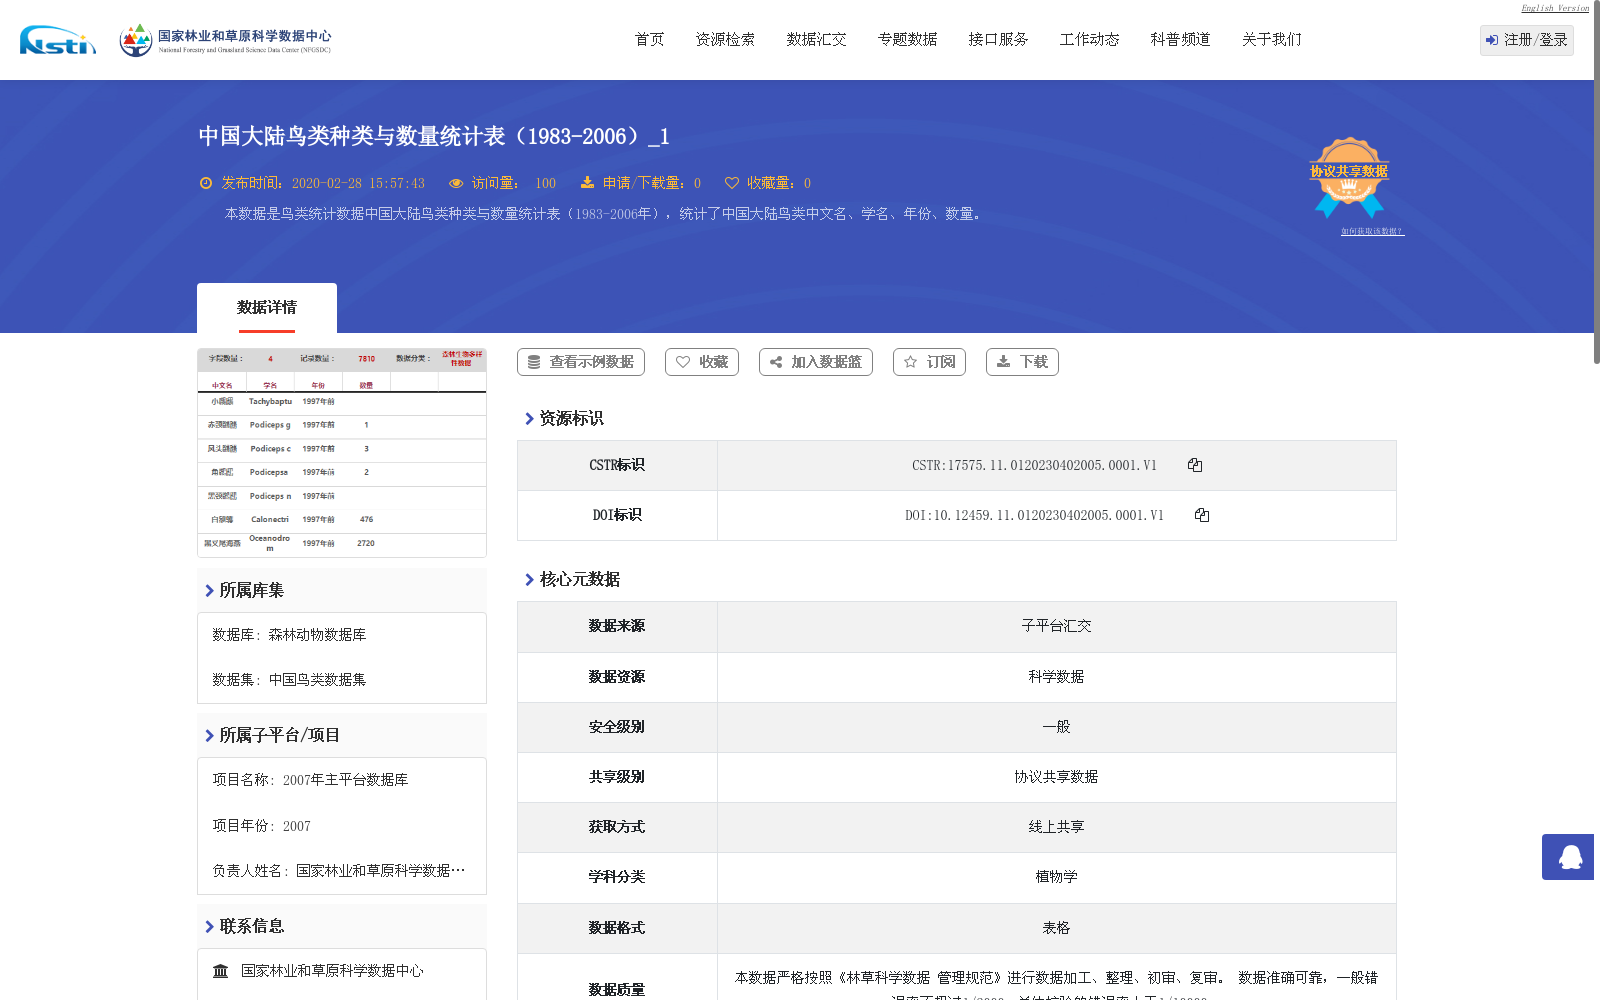Click the download icon beside 申请/下载量
This screenshot has width=1600, height=1000.
pos(587,182)
